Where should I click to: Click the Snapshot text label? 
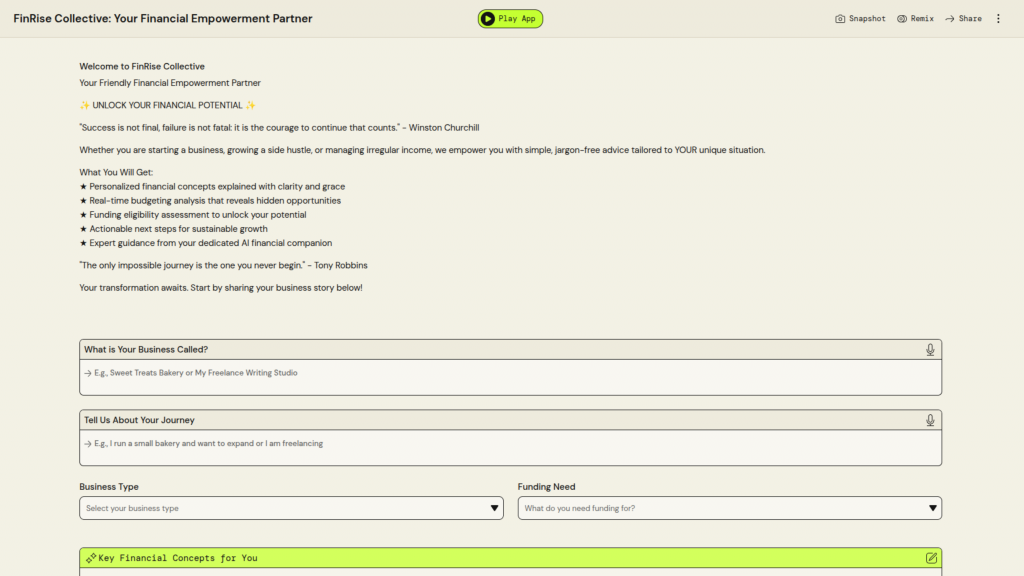pyautogui.click(x=867, y=19)
